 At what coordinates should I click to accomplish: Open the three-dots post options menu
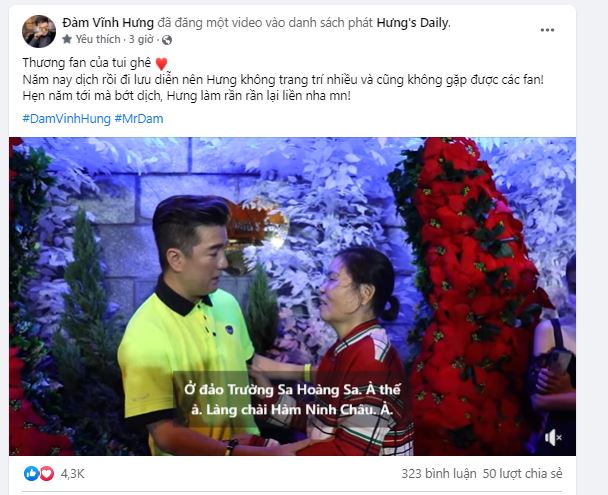[547, 30]
